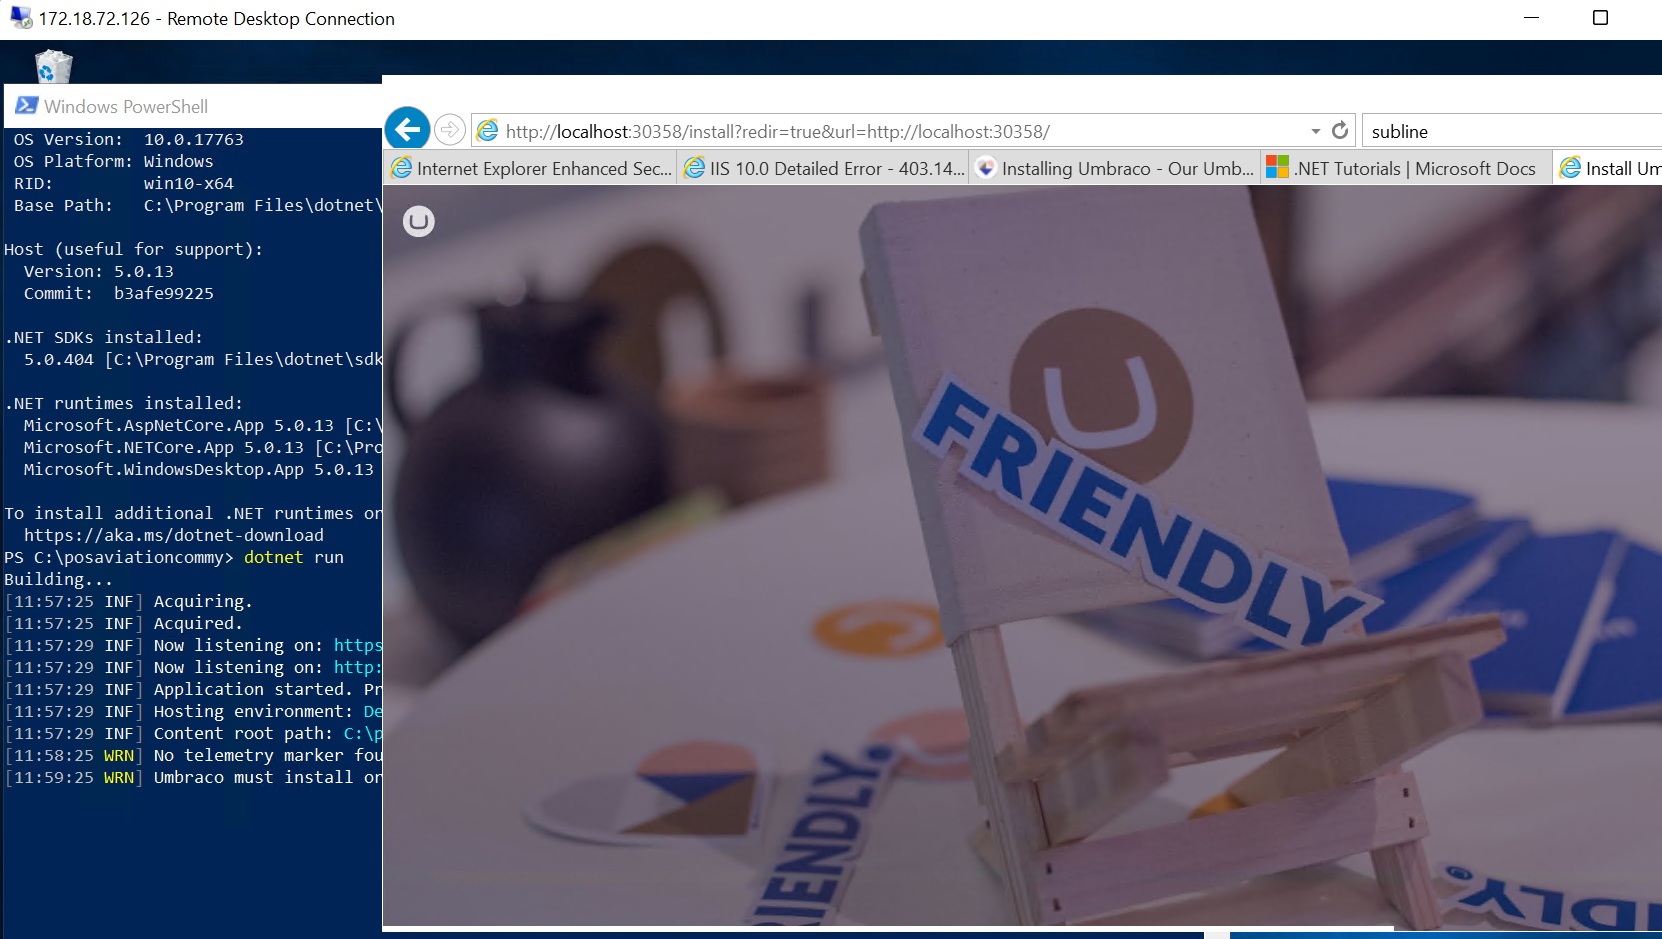Screen dimensions: 1662x939
Task: Click the Umbraco logo circle on installer page
Action: (x=419, y=221)
